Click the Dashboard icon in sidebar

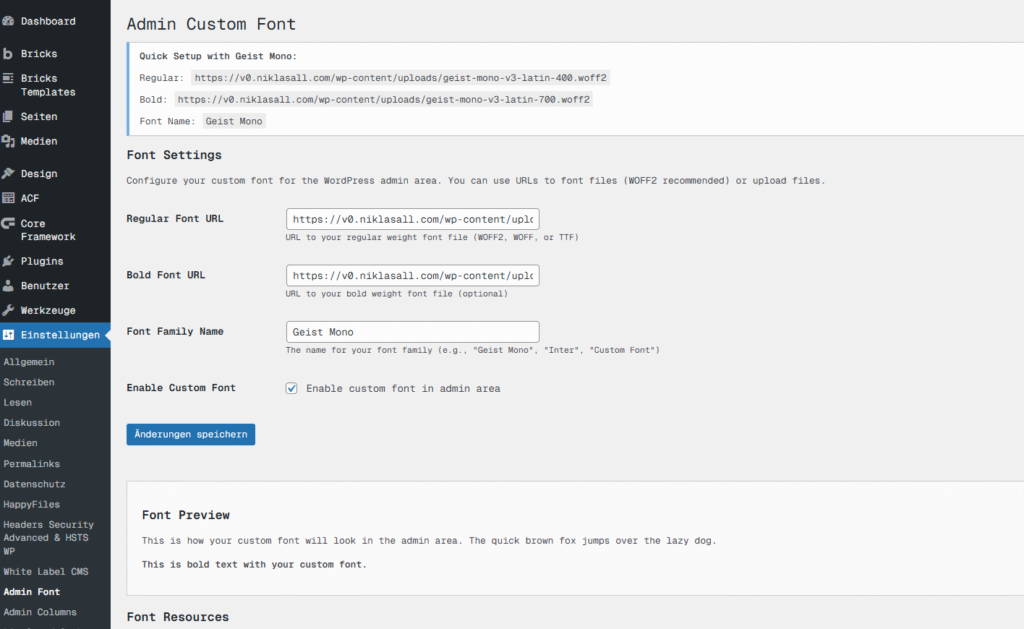(x=9, y=21)
